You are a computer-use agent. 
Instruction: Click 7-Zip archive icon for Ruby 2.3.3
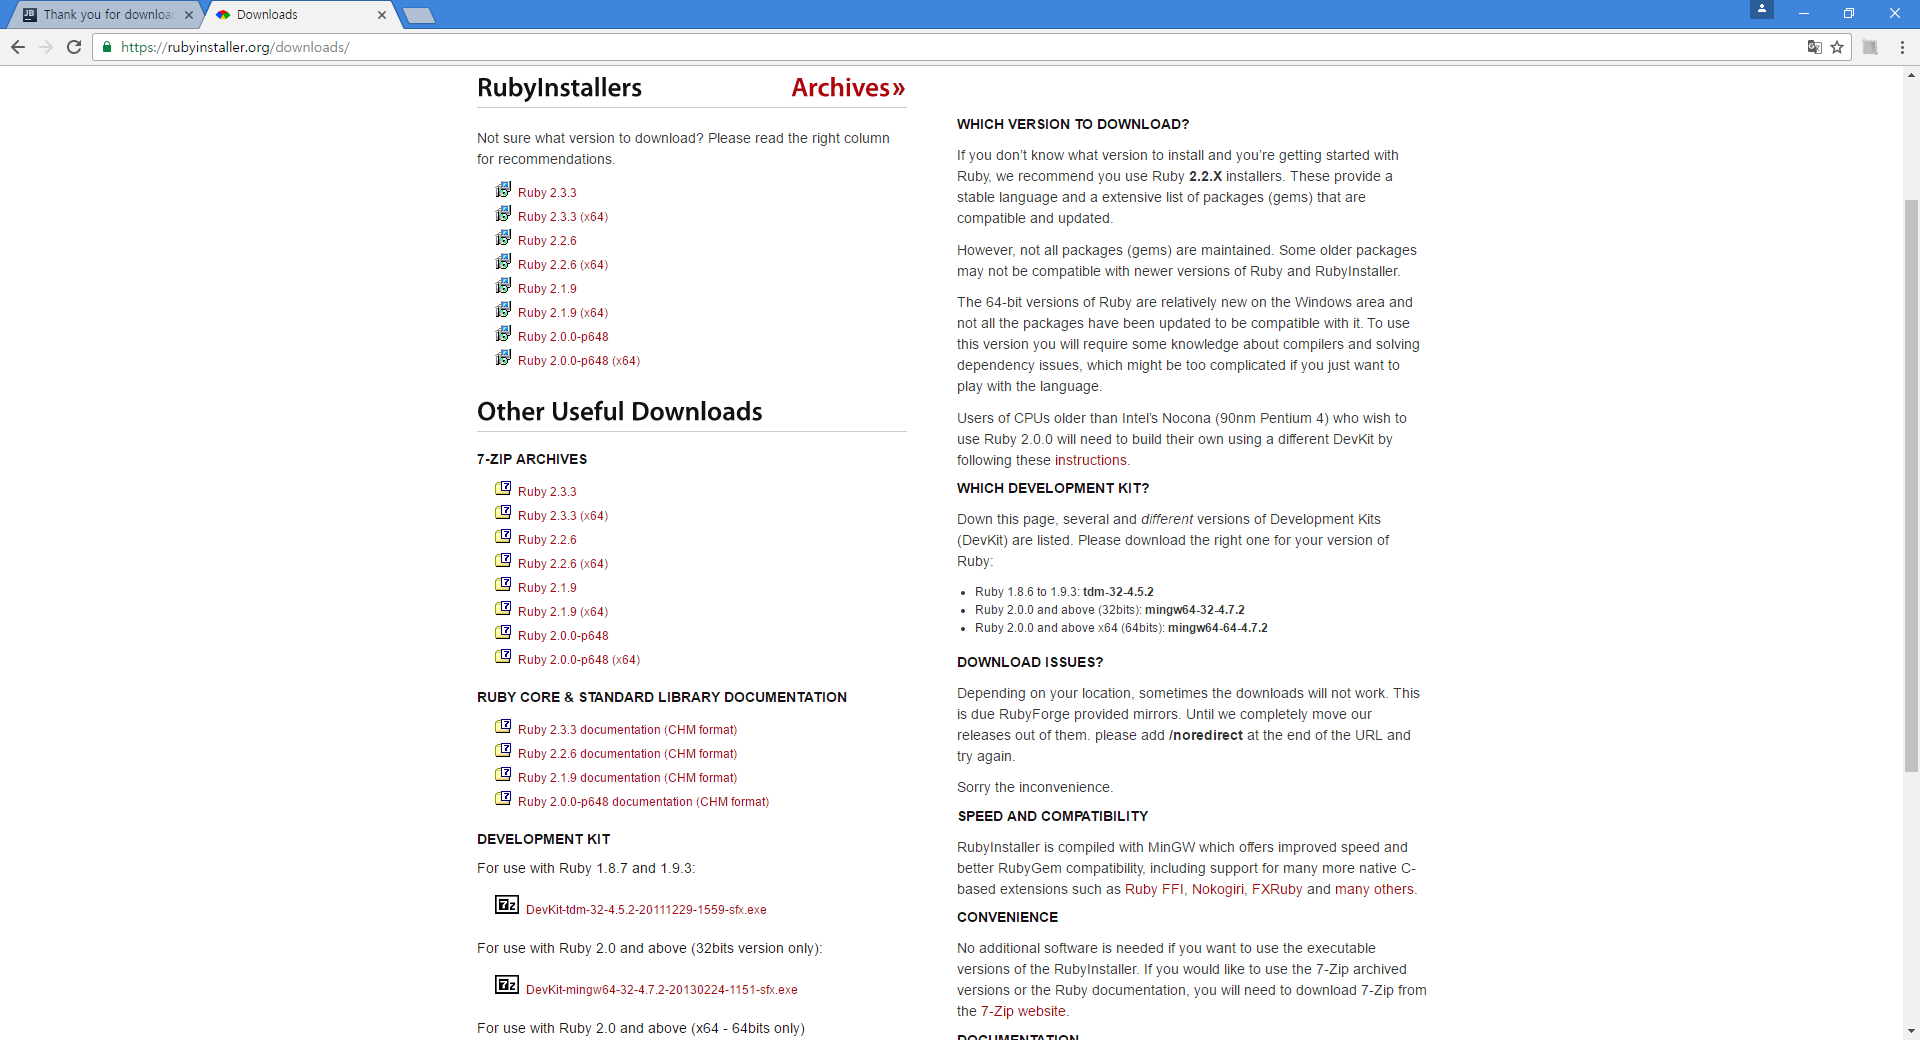(503, 488)
